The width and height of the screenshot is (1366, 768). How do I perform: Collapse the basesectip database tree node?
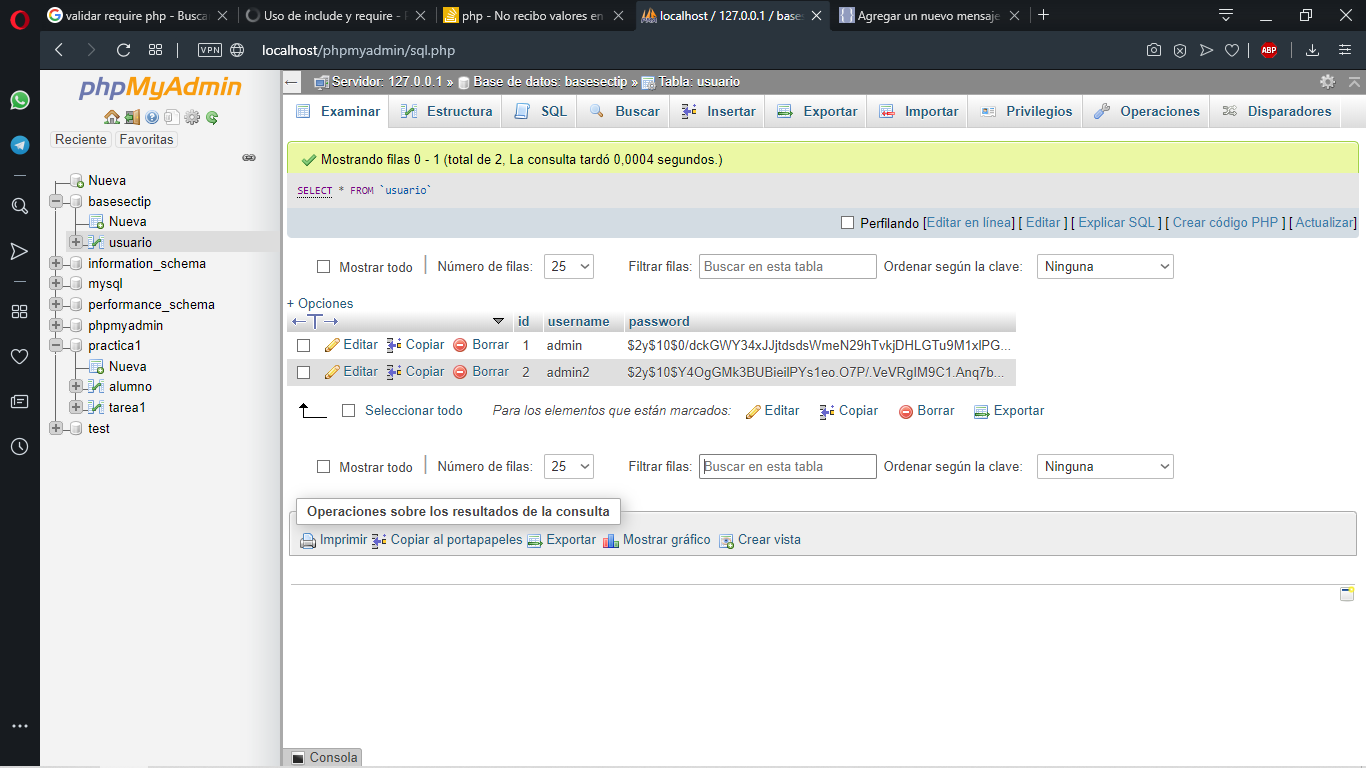(56, 201)
